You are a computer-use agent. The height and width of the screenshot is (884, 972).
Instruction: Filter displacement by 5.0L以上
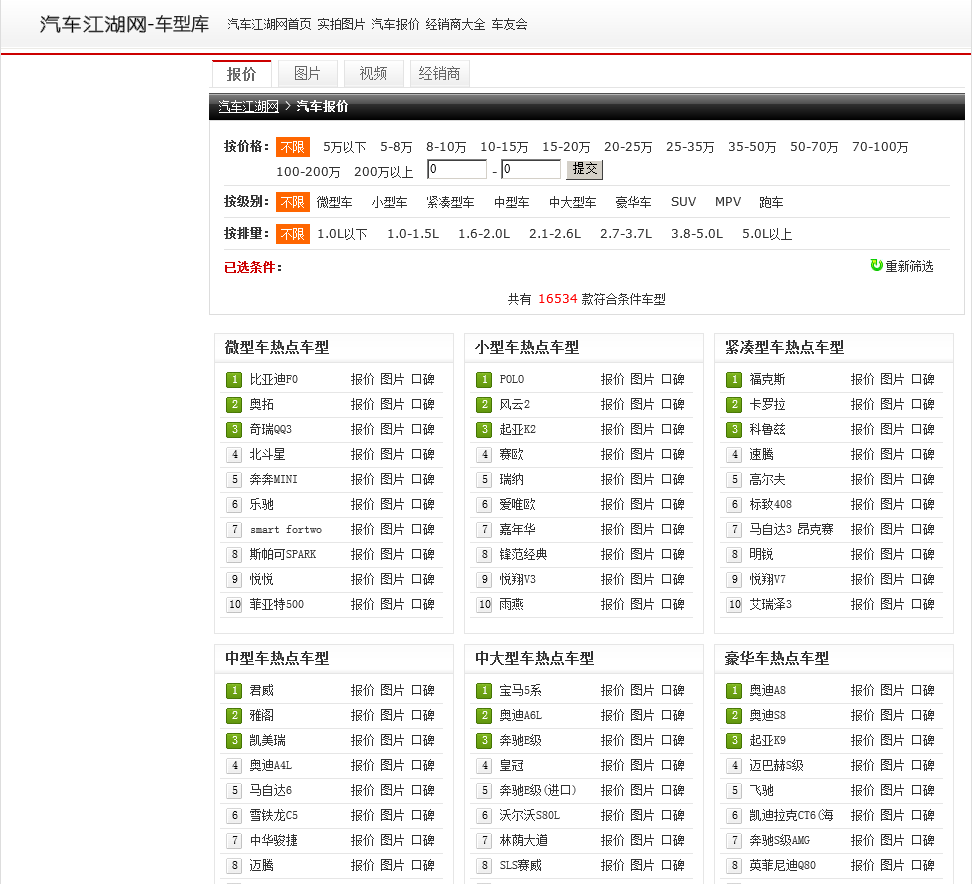click(767, 234)
